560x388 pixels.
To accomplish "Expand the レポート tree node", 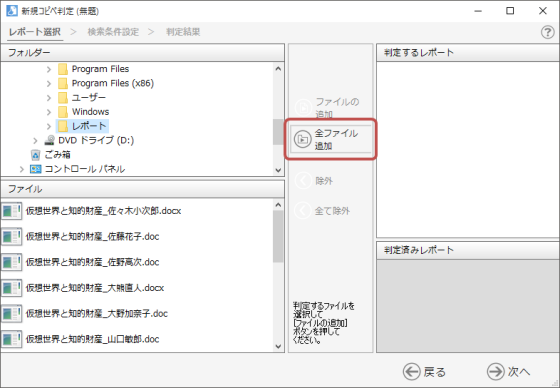I will pyautogui.click(x=49, y=126).
